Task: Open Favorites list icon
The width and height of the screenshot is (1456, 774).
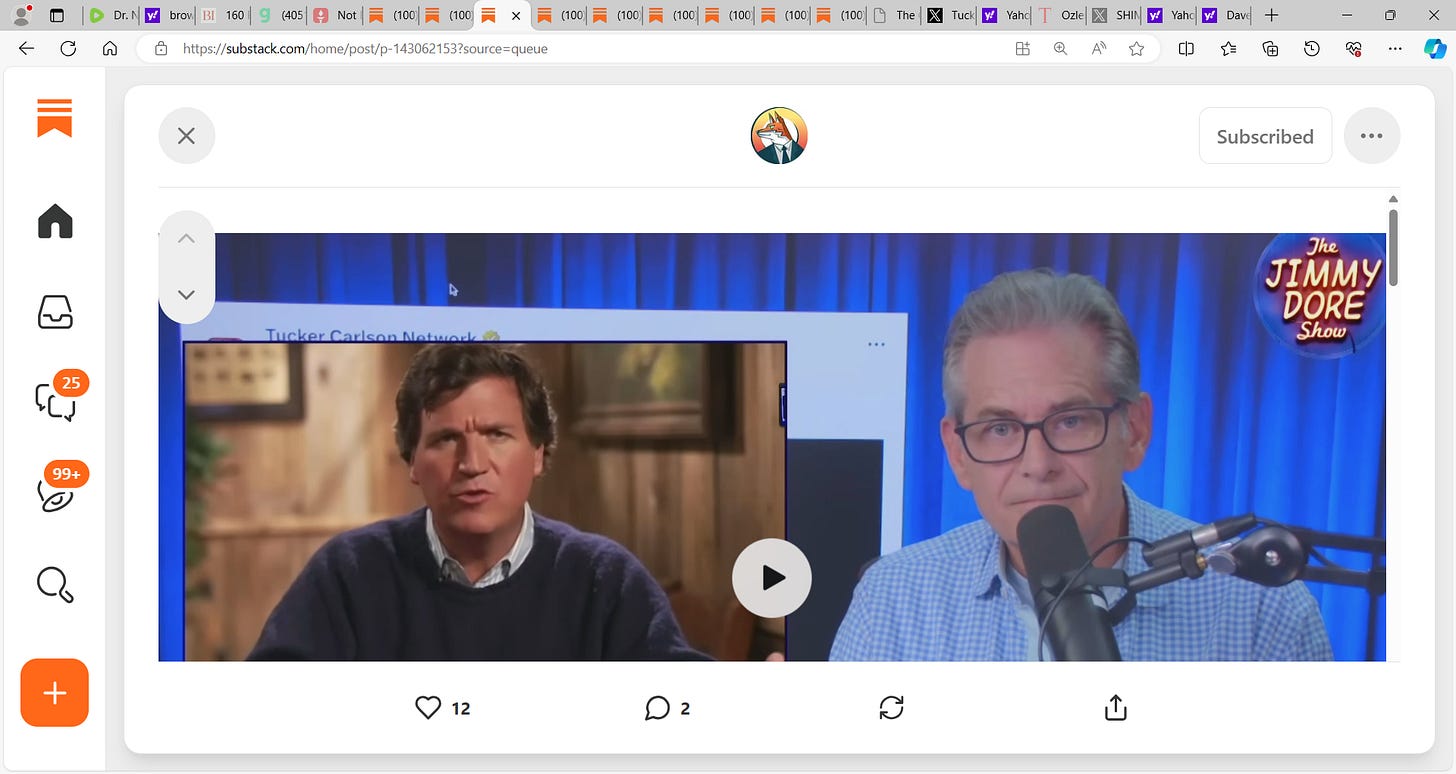Action: click(1228, 48)
